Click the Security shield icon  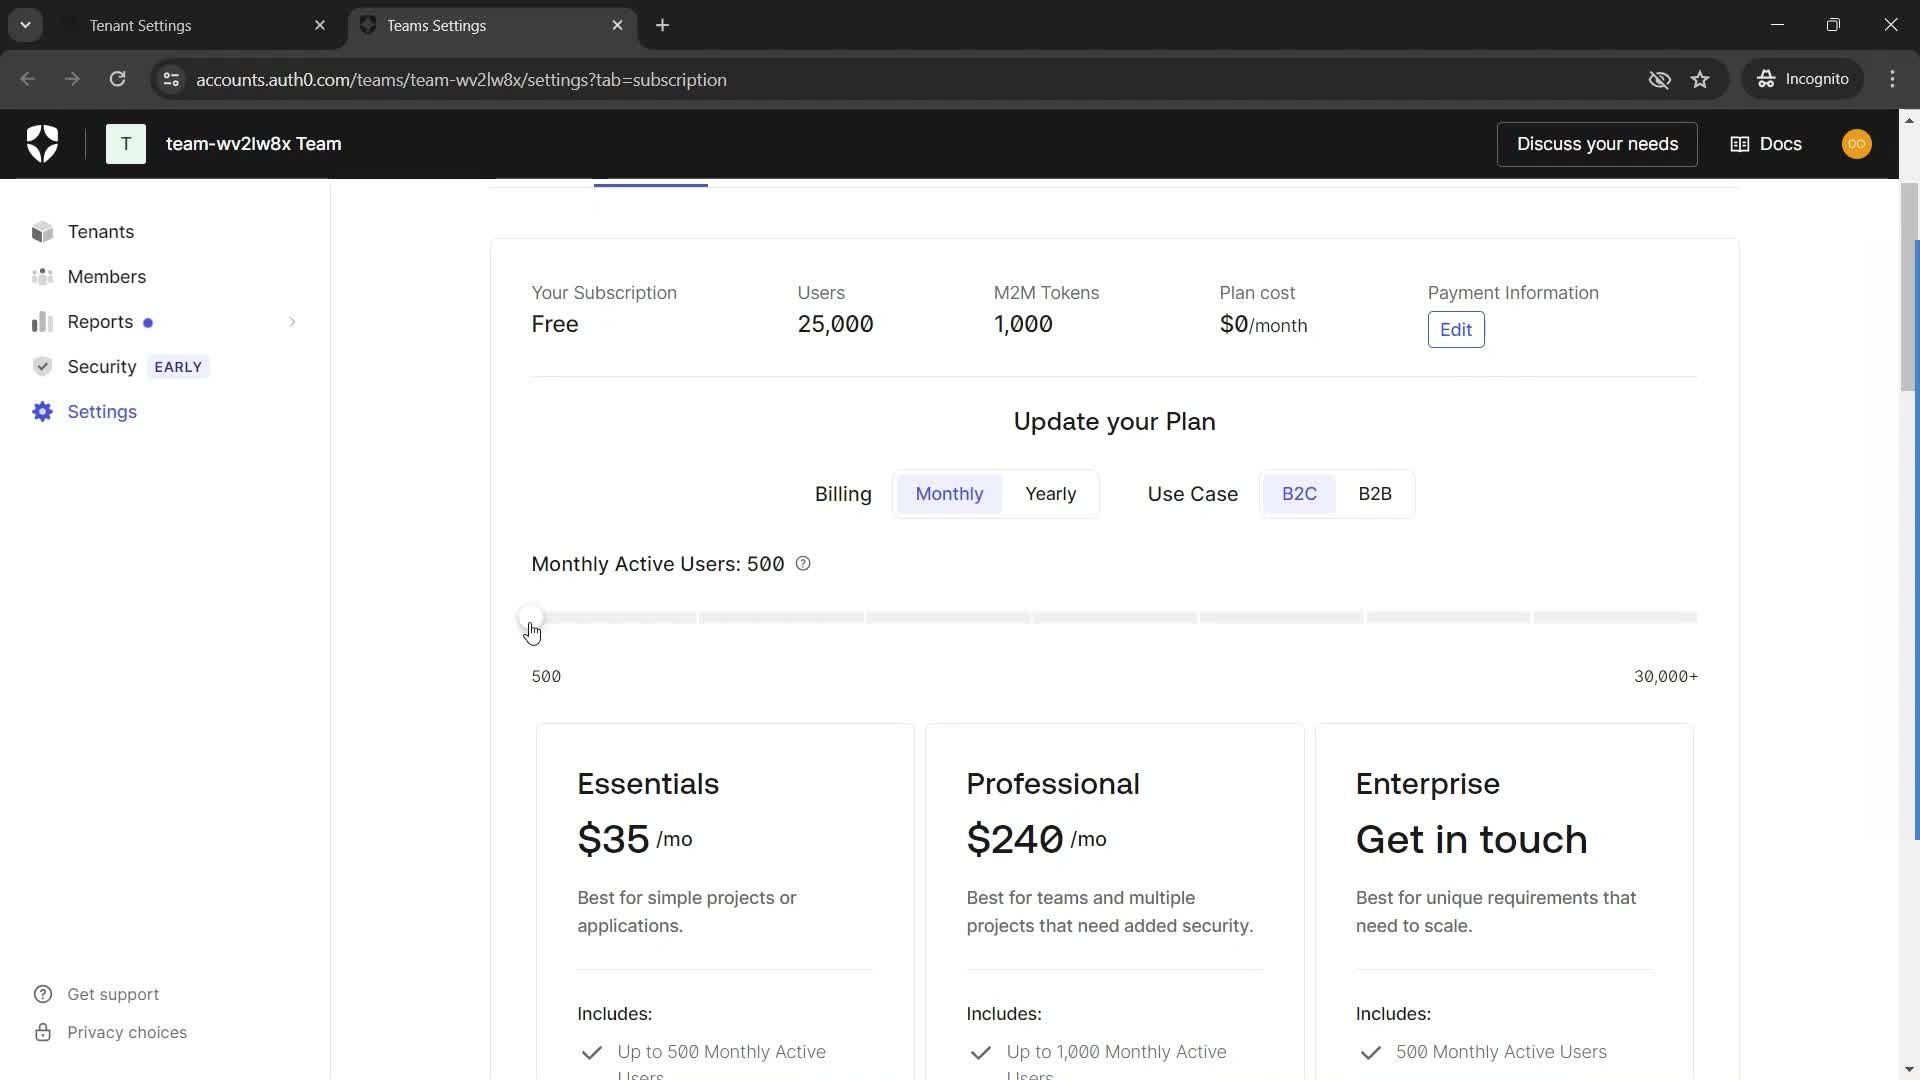(x=42, y=367)
